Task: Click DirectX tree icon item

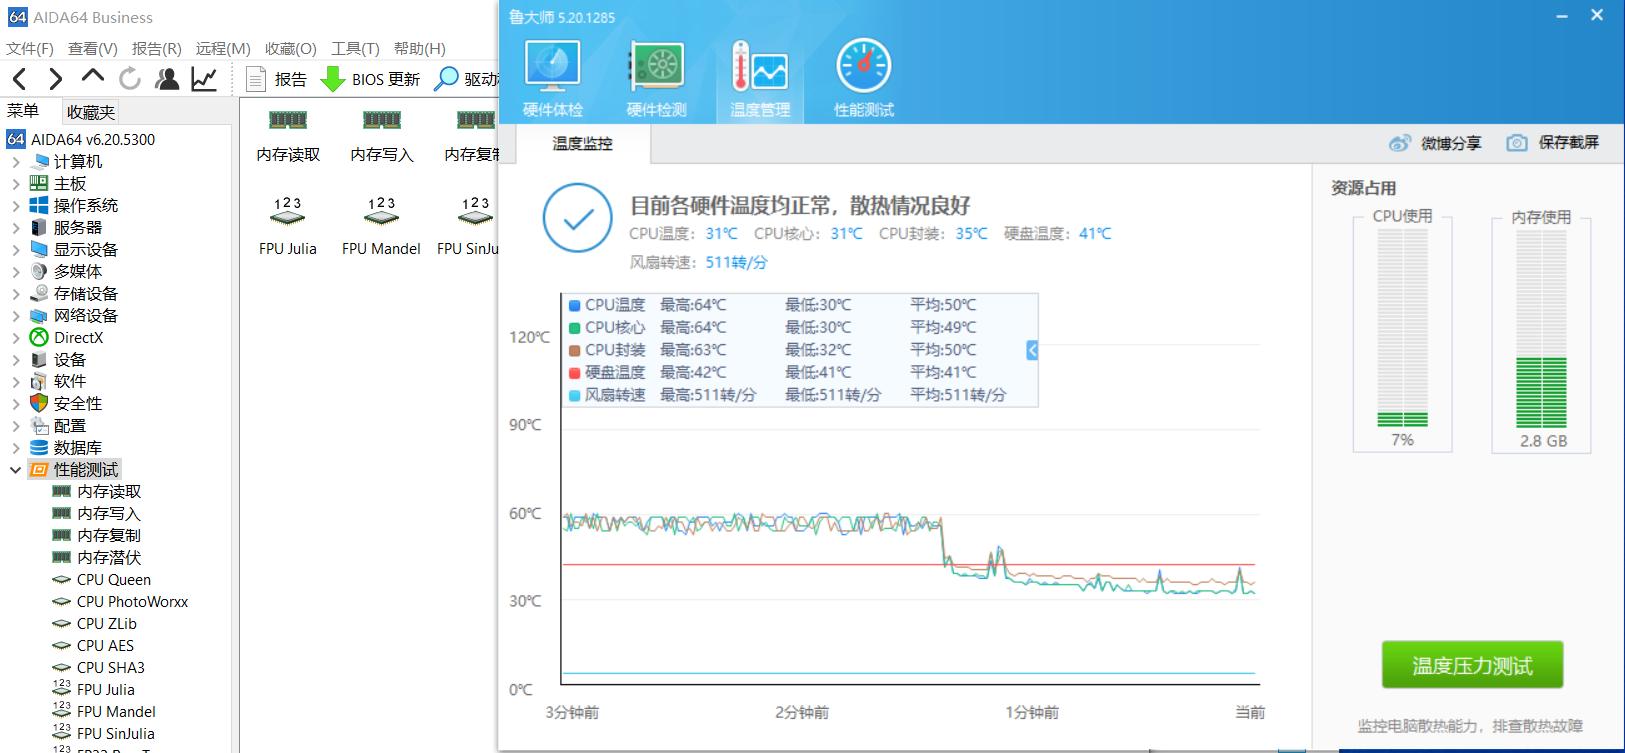Action: click(x=66, y=337)
